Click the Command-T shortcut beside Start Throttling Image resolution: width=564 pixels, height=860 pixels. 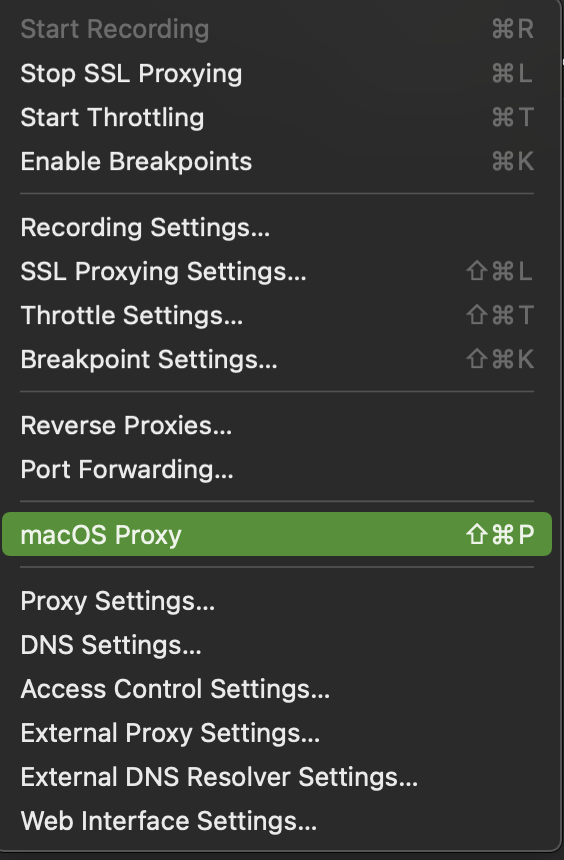[x=512, y=117]
